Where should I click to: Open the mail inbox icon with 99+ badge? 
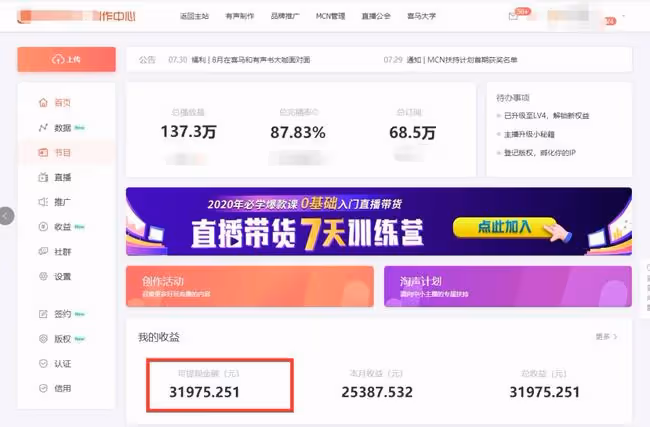tap(513, 16)
